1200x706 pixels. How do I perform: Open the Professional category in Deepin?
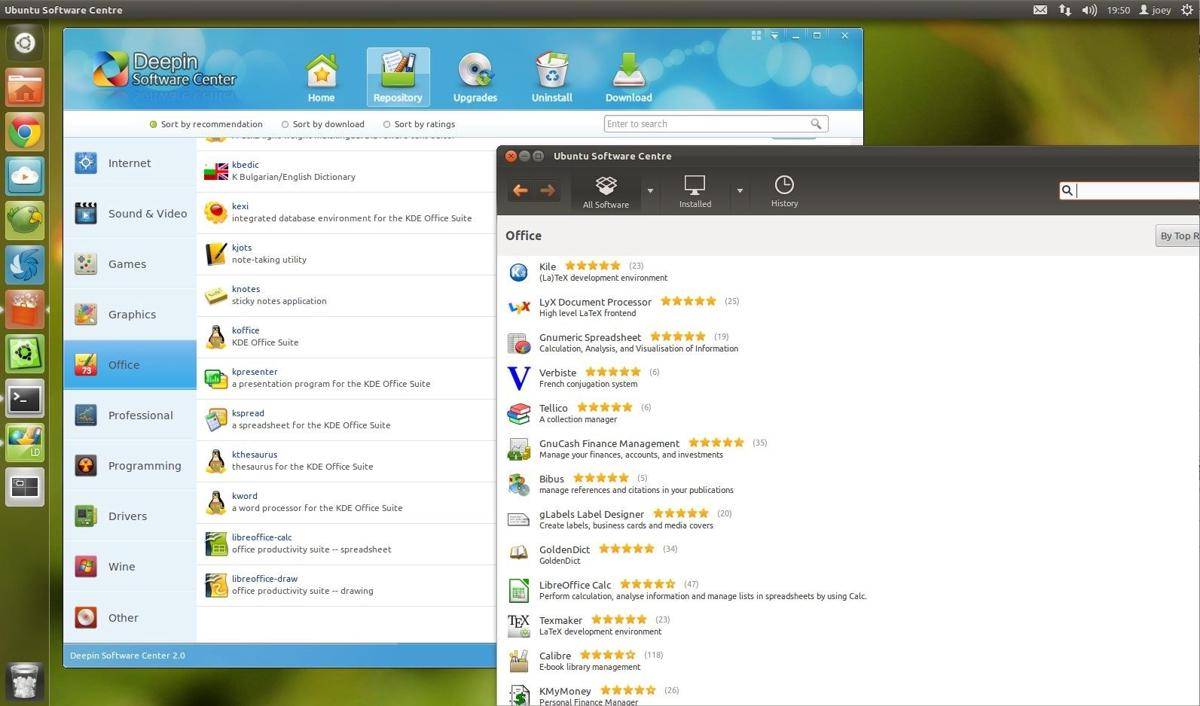click(x=130, y=415)
